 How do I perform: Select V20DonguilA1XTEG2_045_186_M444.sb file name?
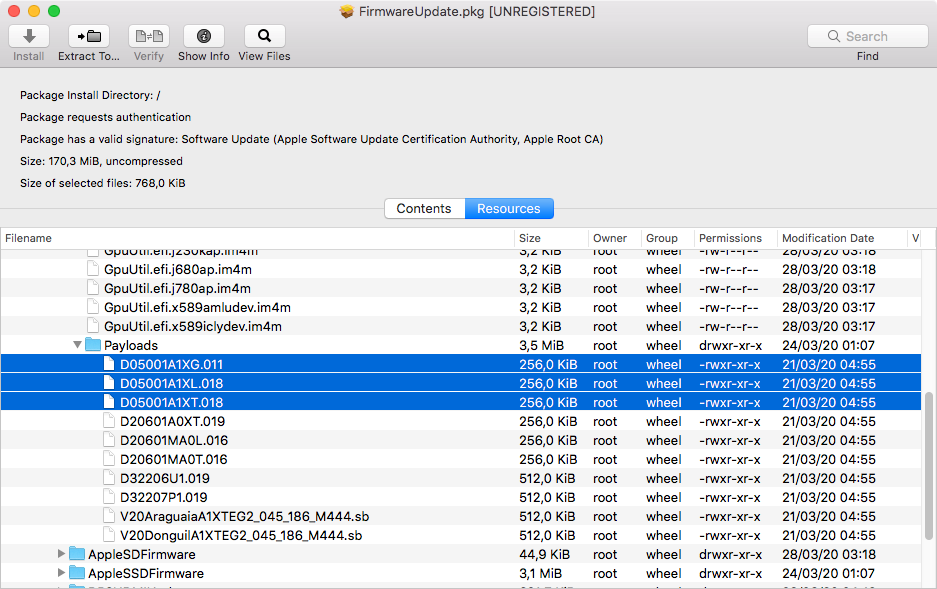(241, 536)
